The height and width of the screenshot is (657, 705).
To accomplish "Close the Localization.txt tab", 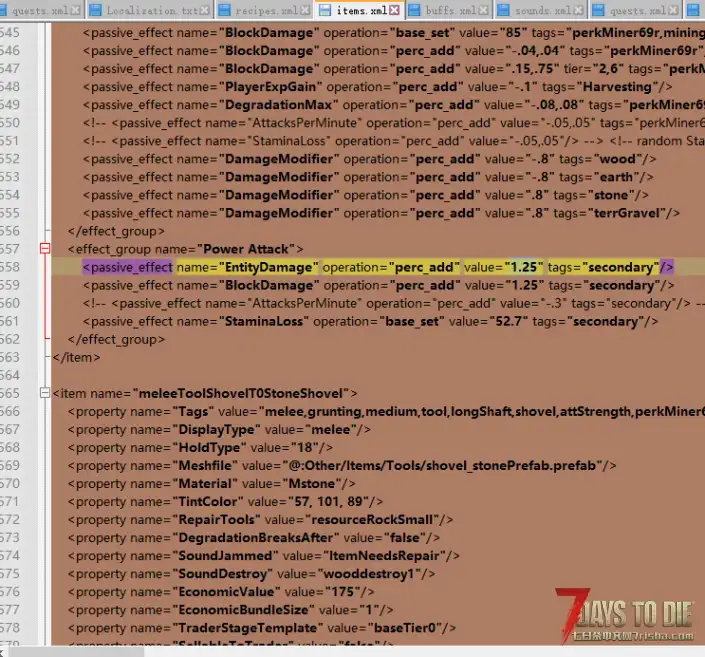I will point(204,11).
